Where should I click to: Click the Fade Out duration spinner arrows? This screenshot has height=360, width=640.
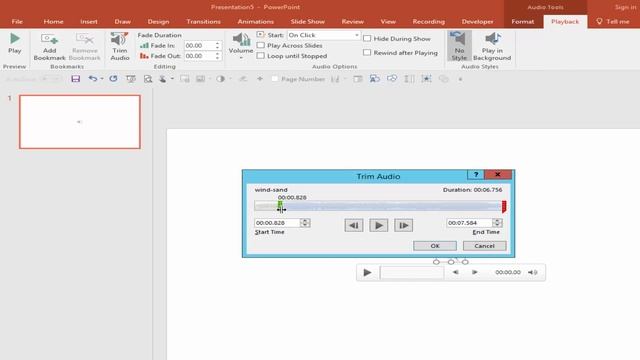218,56
